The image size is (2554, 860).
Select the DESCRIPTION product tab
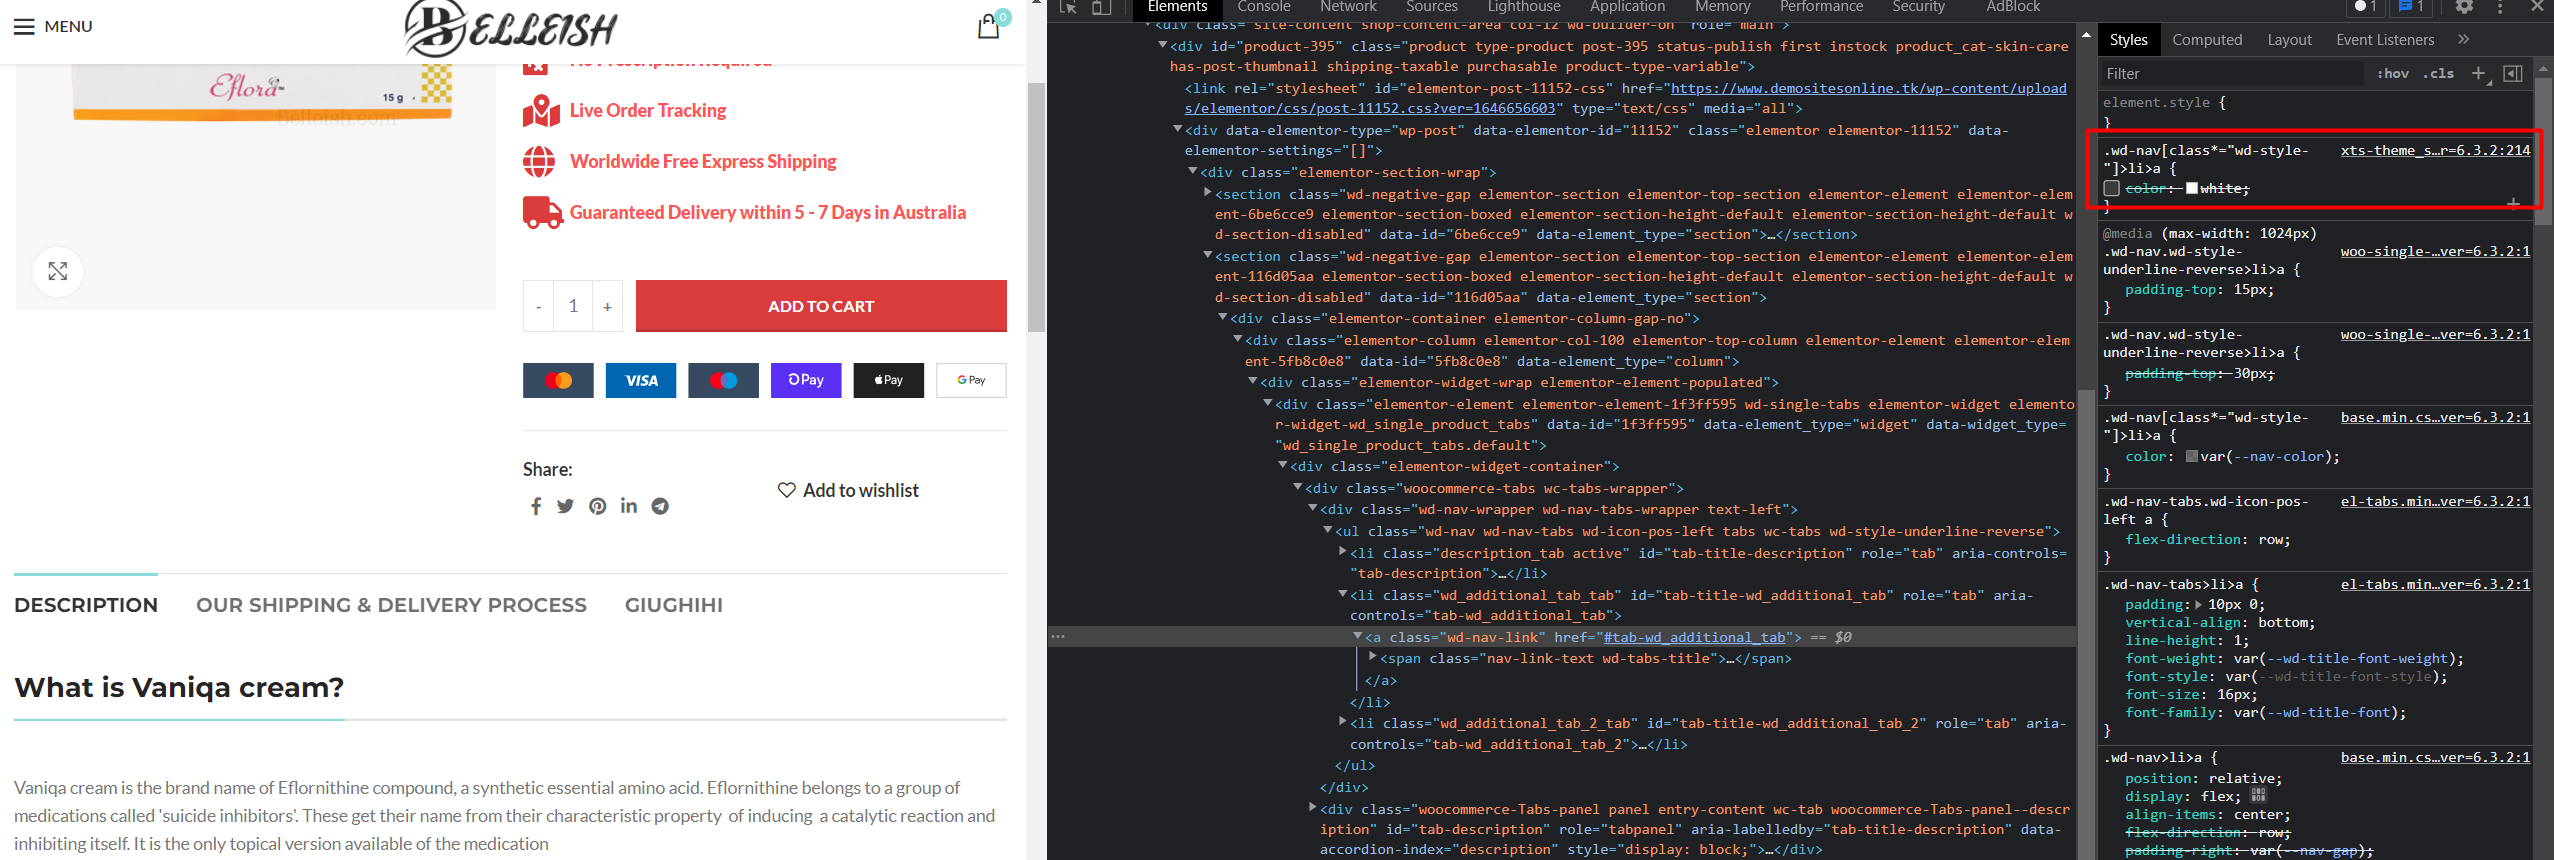pos(86,605)
